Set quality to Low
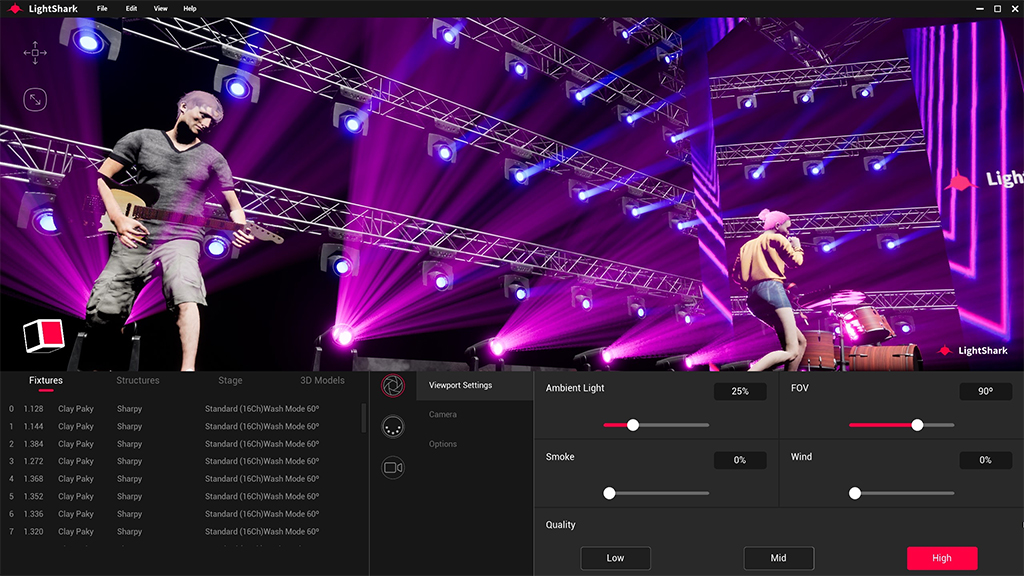This screenshot has width=1024, height=576. (615, 558)
